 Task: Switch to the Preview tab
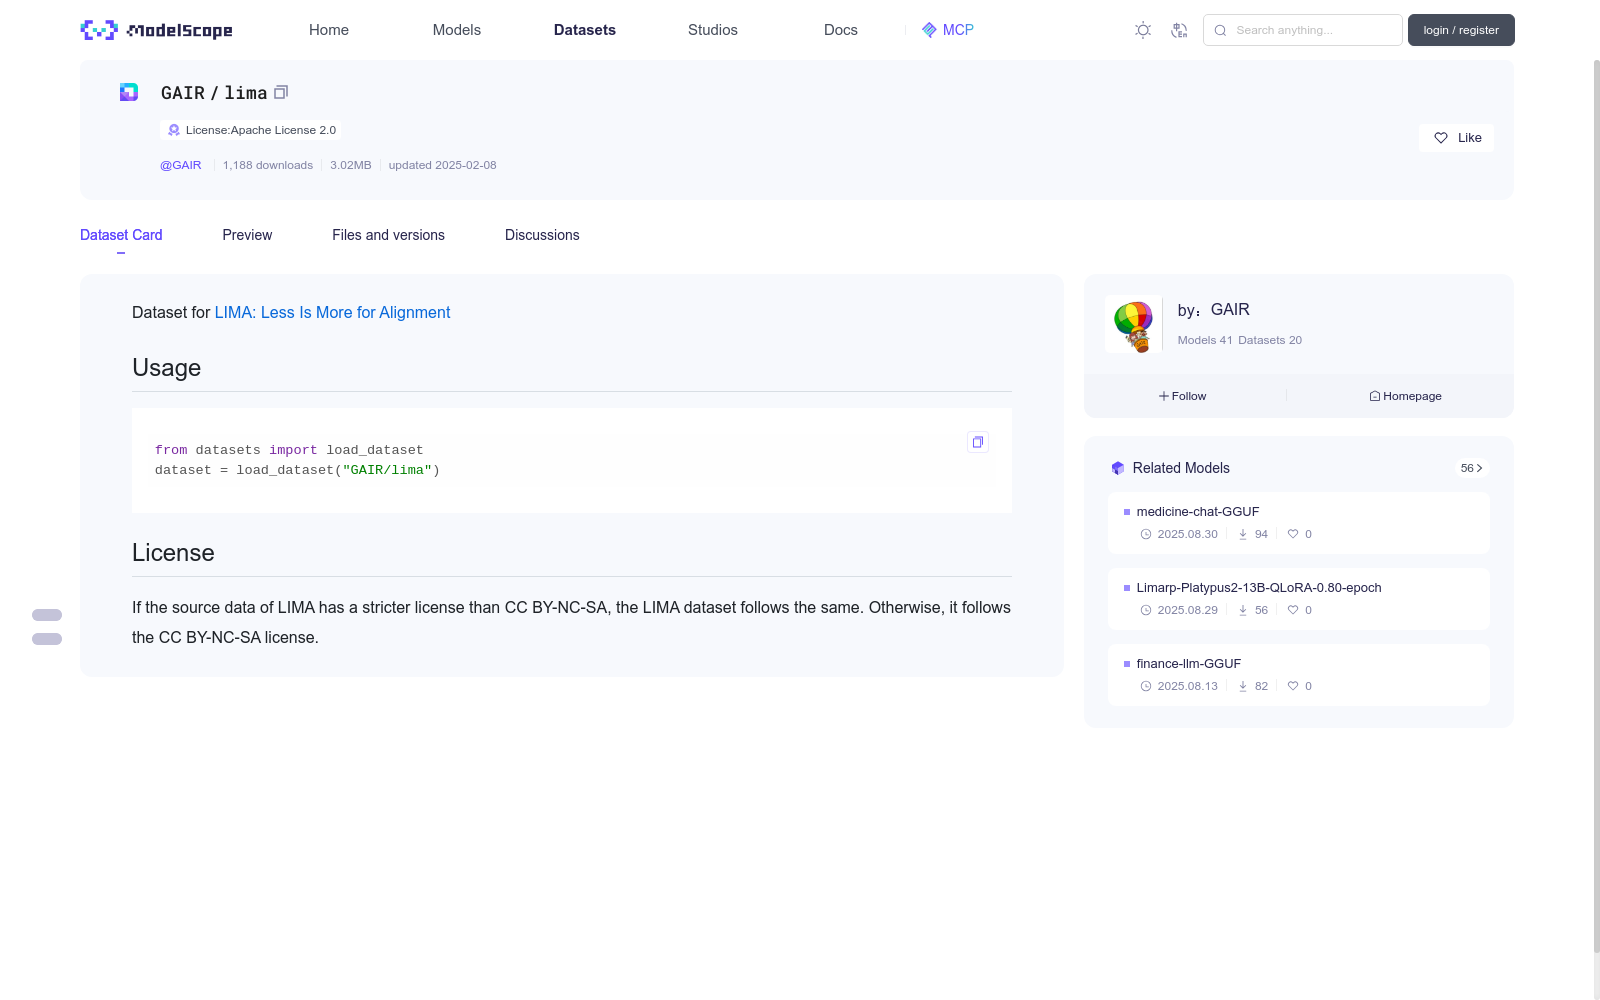pos(247,235)
